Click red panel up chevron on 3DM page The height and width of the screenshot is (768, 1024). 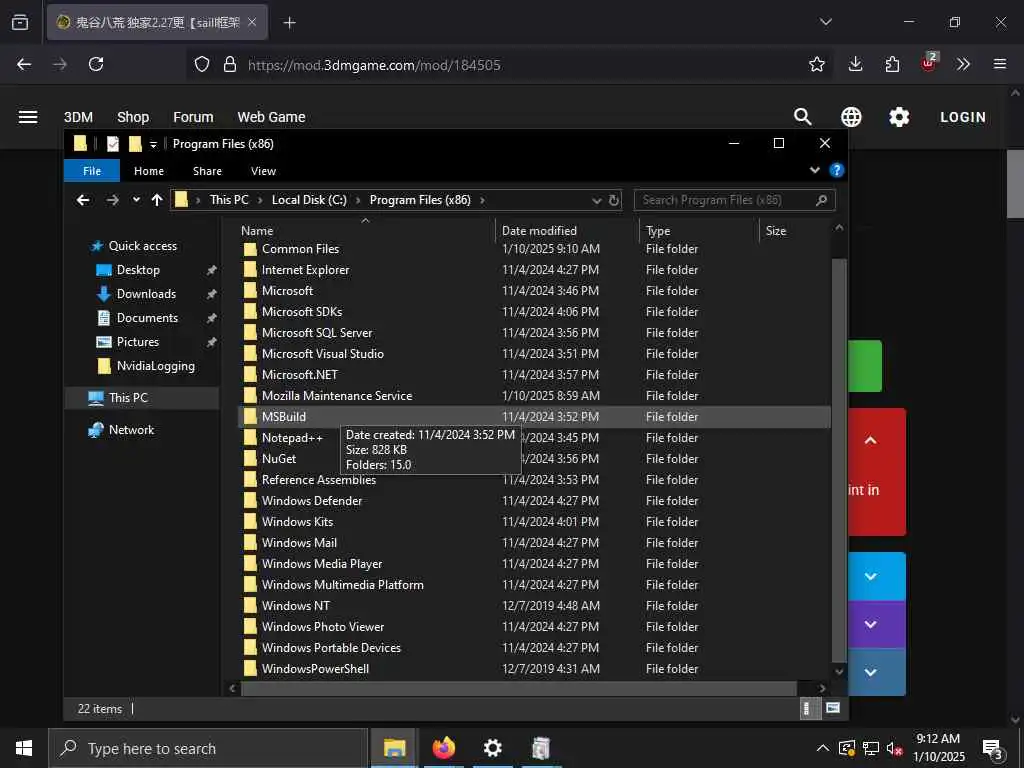871,440
